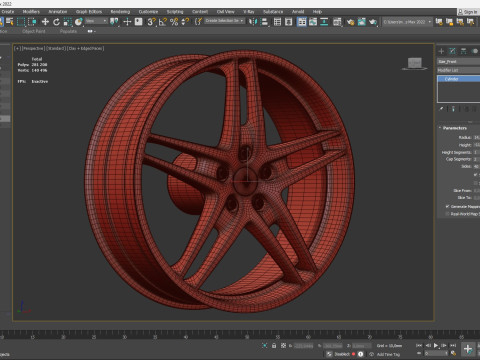Activate the Select and Move tool
The image size is (480, 360).
click(45, 22)
